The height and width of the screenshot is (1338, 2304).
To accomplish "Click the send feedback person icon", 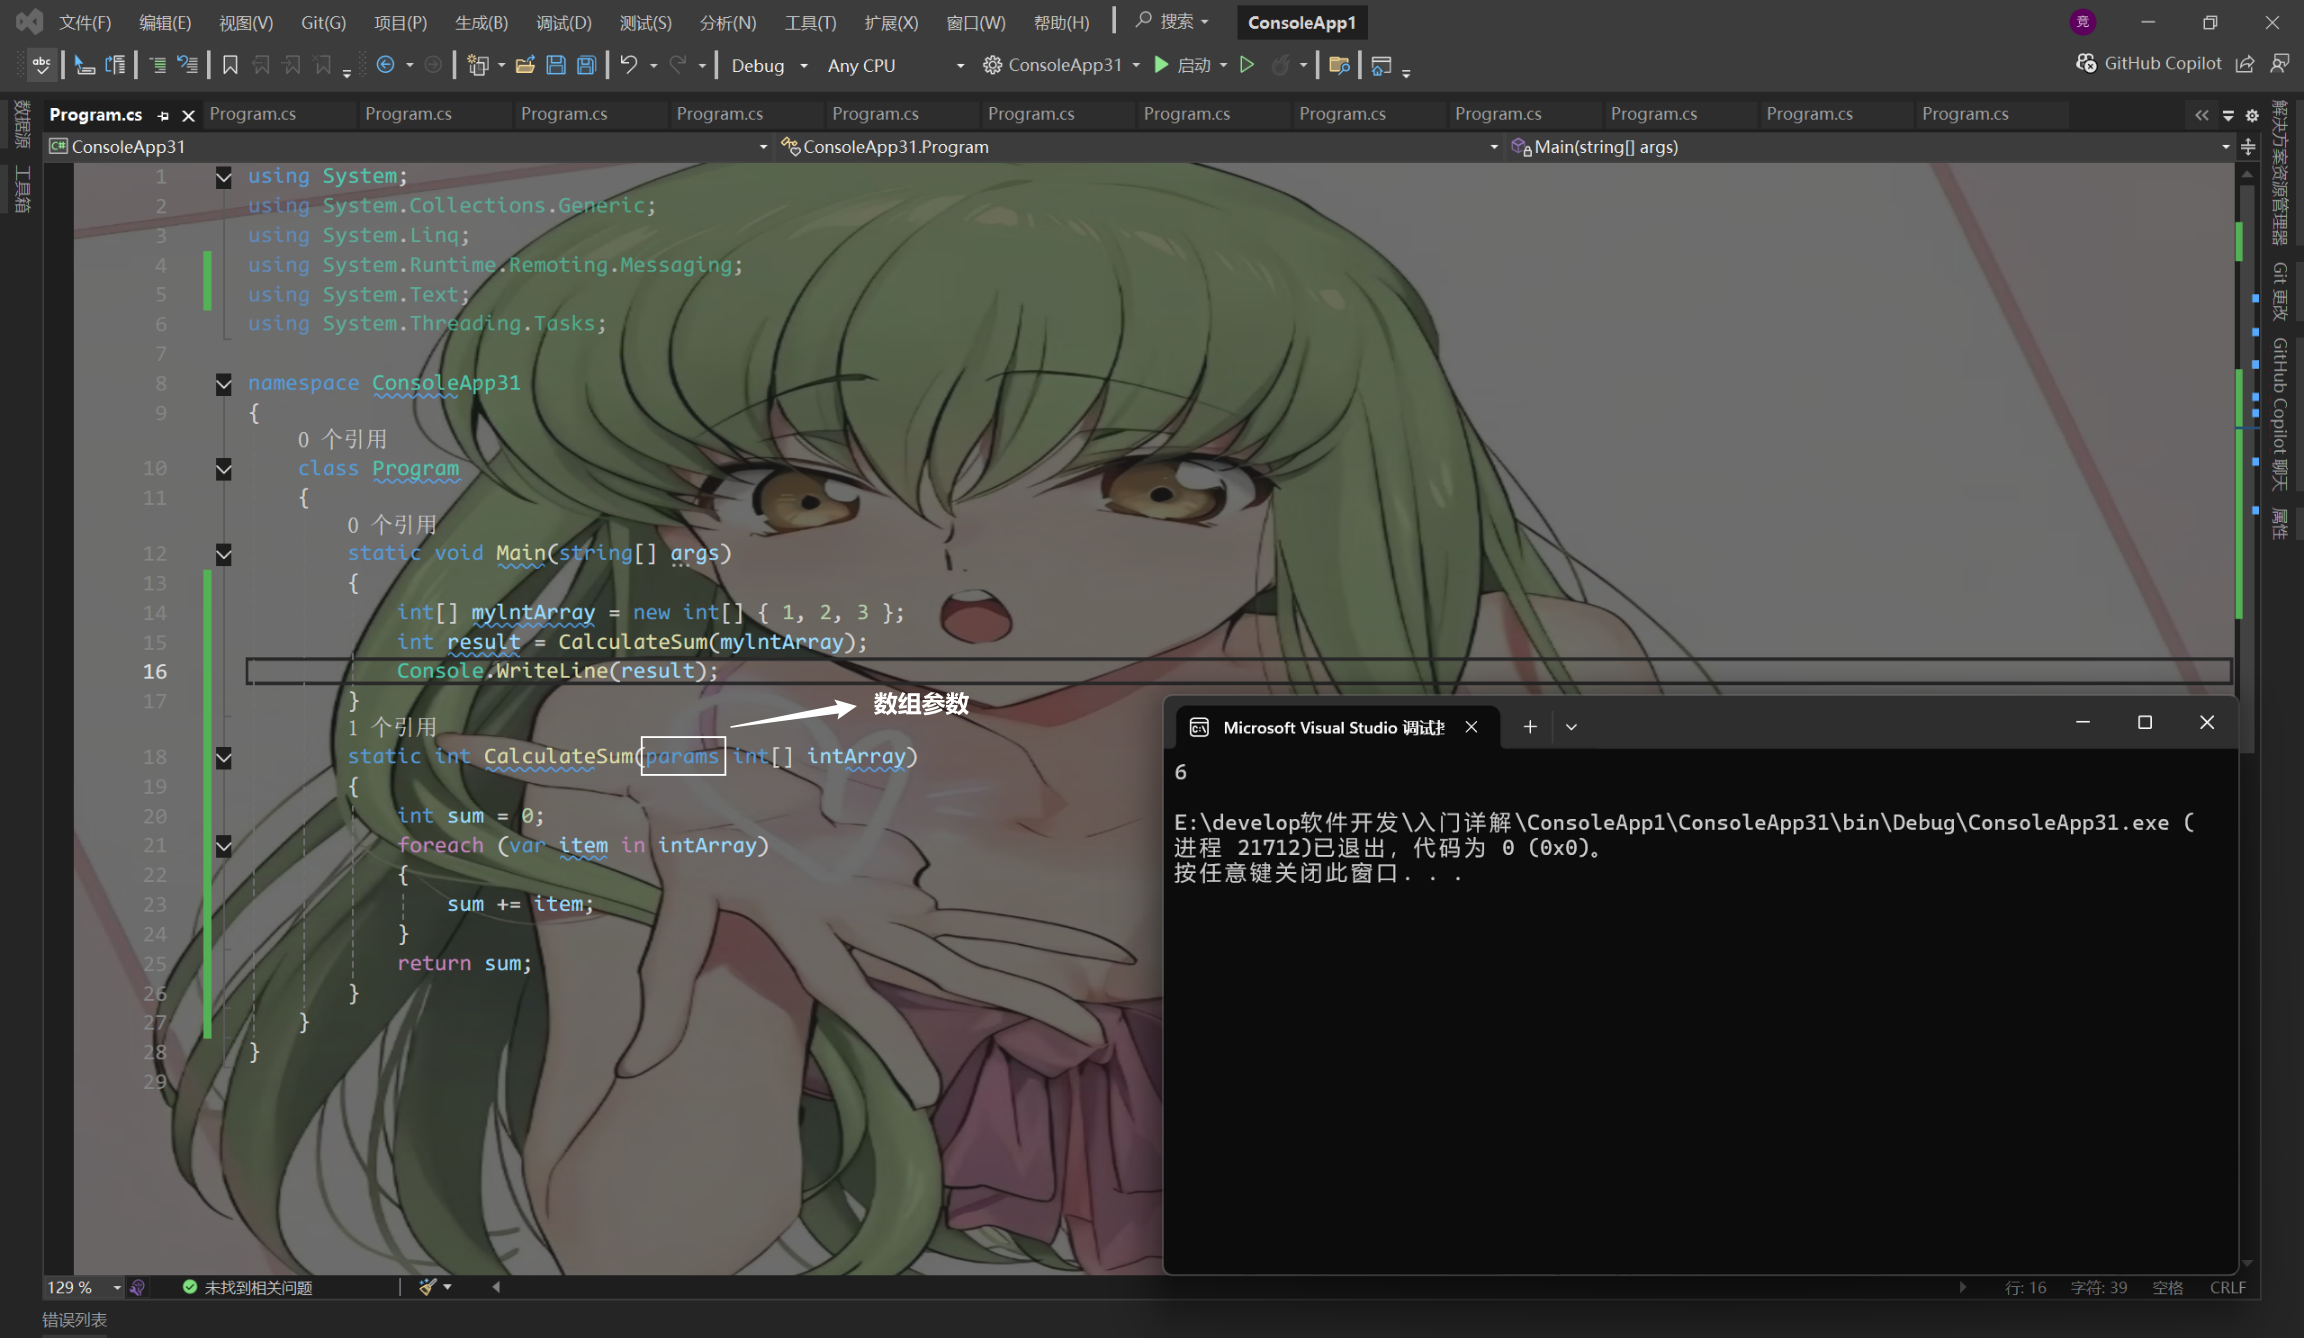I will pos(2280,64).
